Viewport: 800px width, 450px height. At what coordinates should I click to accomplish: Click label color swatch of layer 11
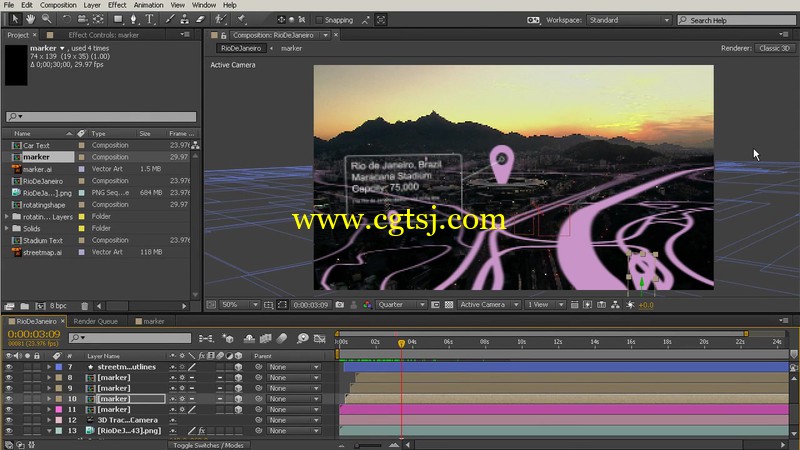[x=59, y=410]
